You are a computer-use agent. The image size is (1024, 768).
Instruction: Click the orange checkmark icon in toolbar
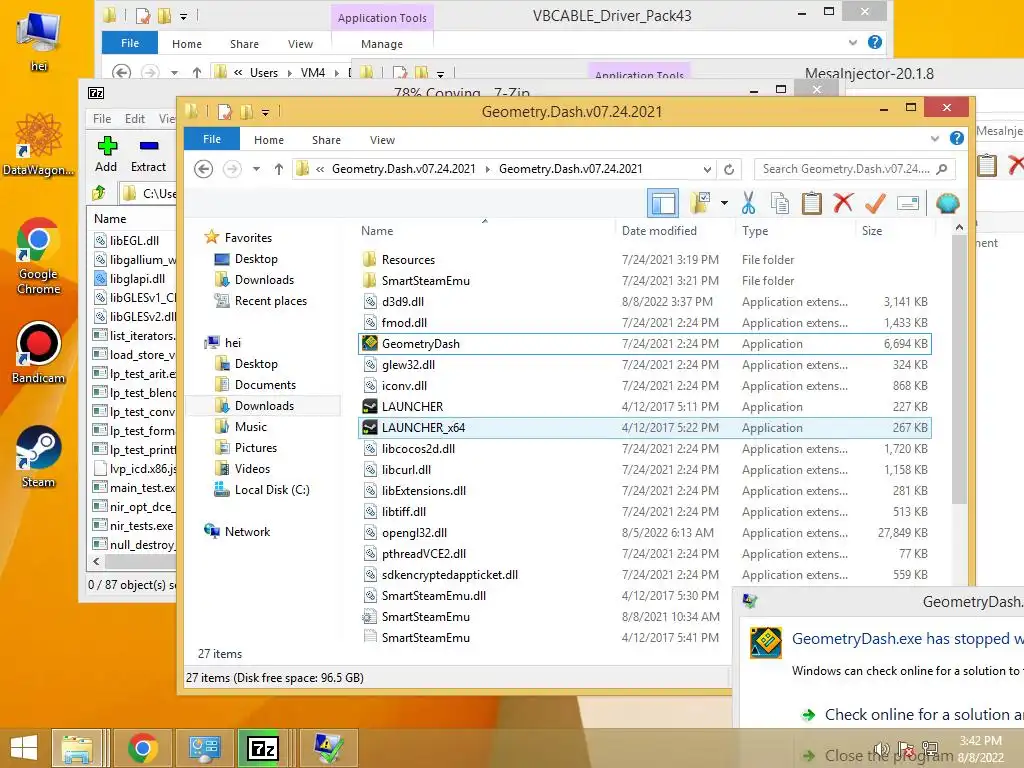(875, 203)
